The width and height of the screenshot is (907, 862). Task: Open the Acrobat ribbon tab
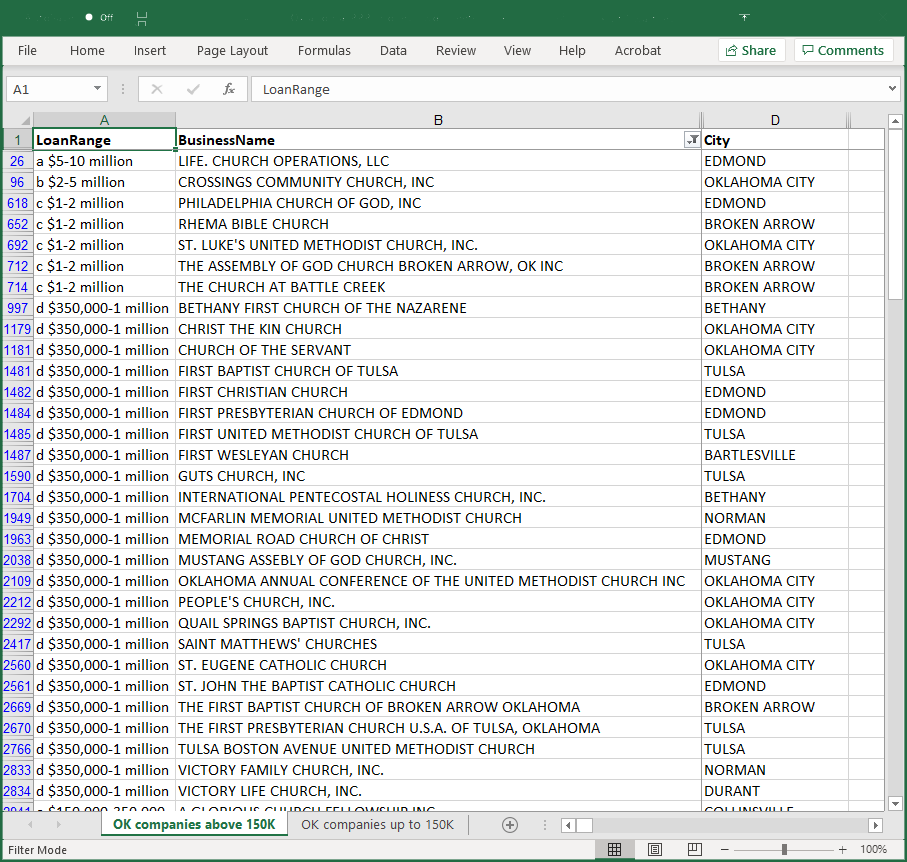pyautogui.click(x=637, y=51)
